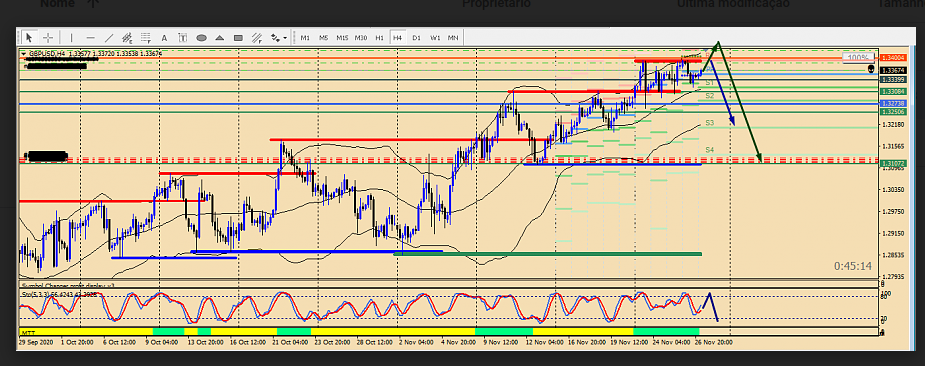Click the Arrows objects icon
Screen dimensions: 925x366
275,38
